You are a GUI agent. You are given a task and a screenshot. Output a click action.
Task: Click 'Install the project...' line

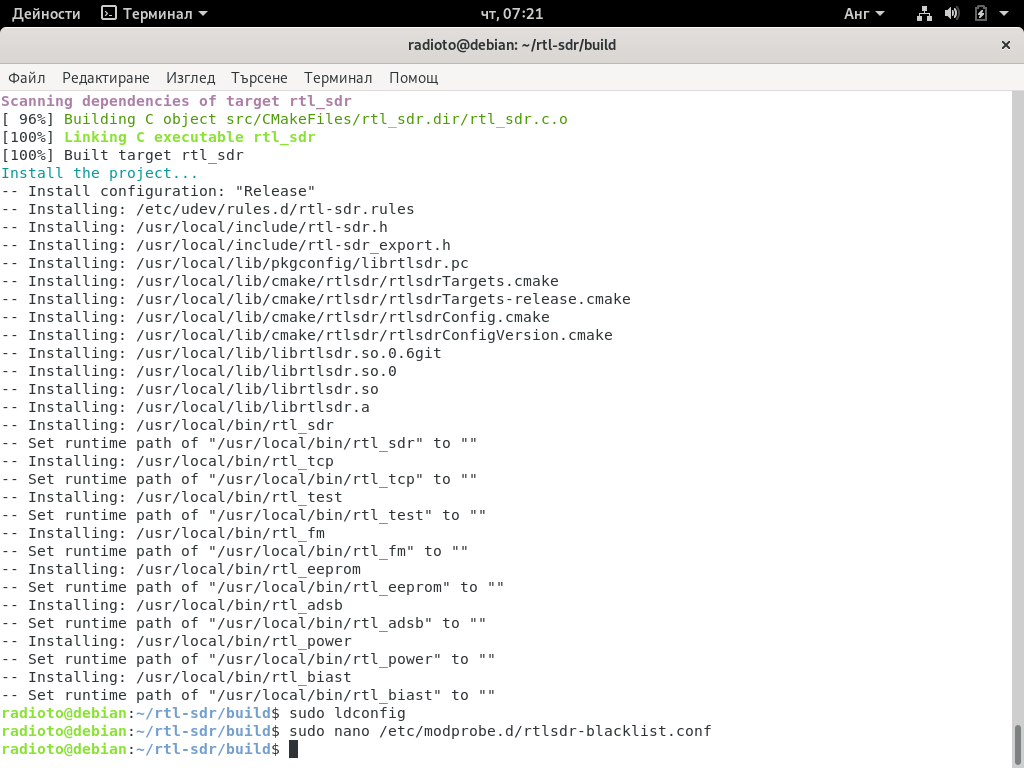click(99, 173)
